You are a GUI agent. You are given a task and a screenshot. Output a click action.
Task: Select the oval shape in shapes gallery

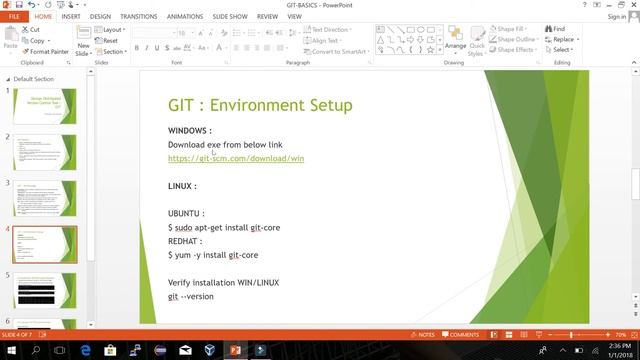pyautogui.click(x=420, y=30)
